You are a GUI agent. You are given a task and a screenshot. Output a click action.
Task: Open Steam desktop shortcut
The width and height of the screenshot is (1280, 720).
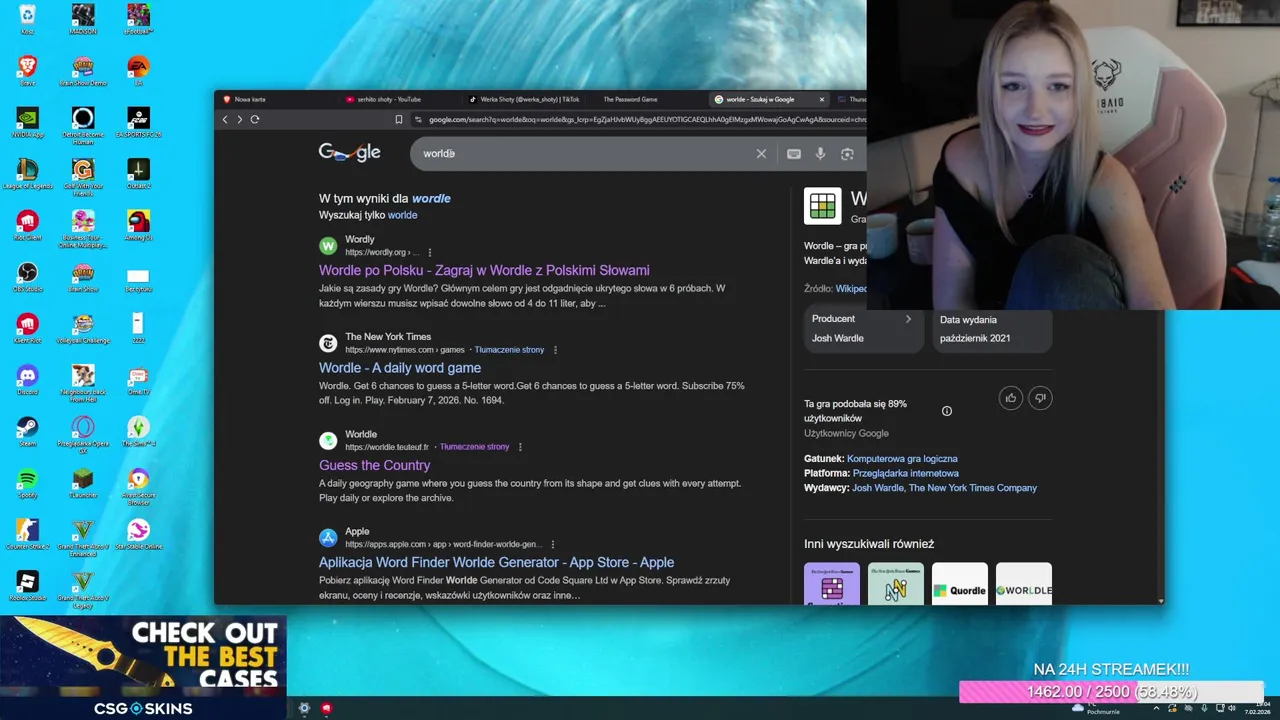27,432
